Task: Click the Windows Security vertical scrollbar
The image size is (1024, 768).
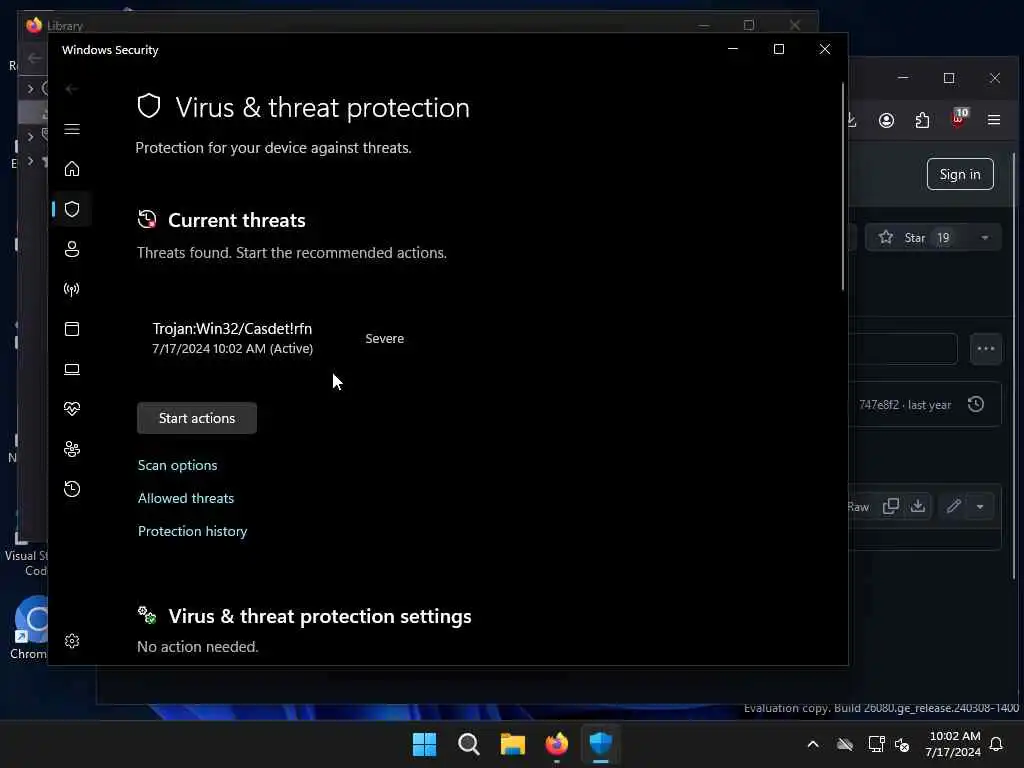Action: [843, 186]
